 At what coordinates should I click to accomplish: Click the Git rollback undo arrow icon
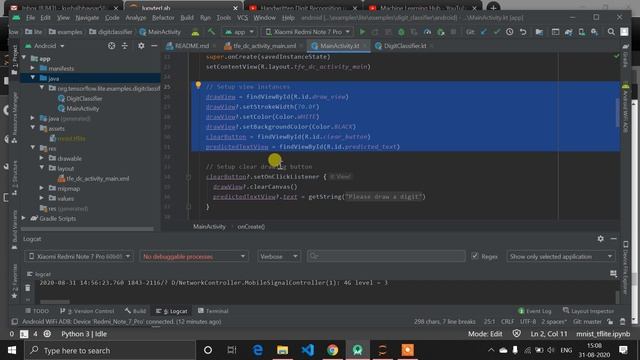coord(523,32)
